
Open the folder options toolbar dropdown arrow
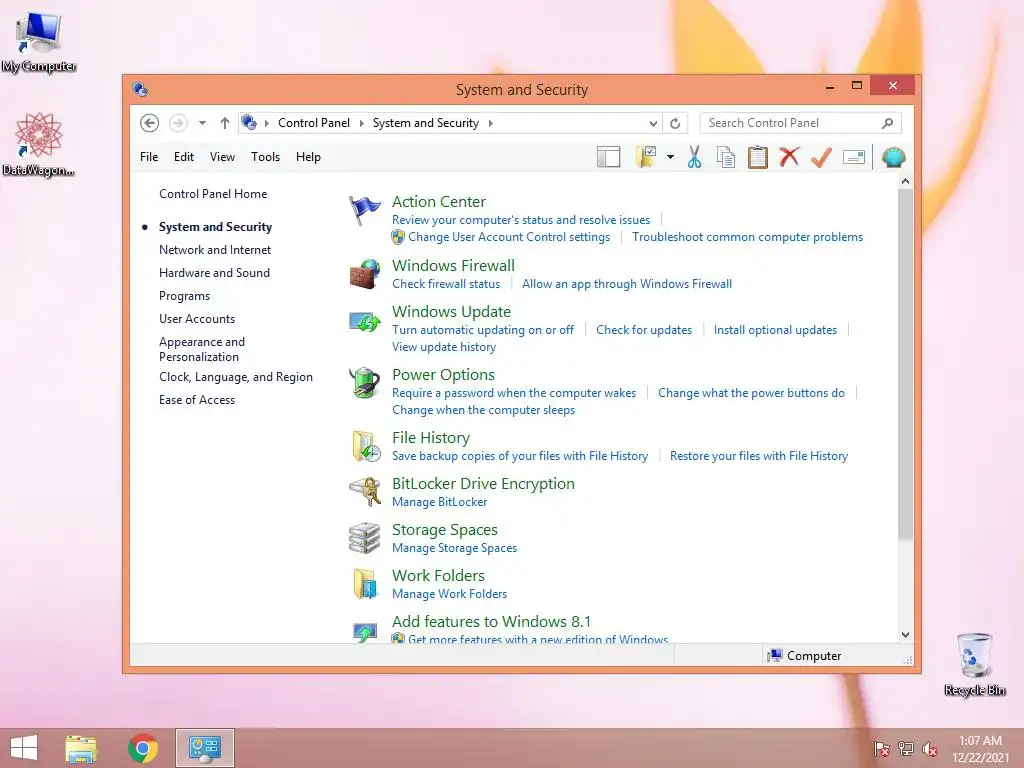[670, 157]
